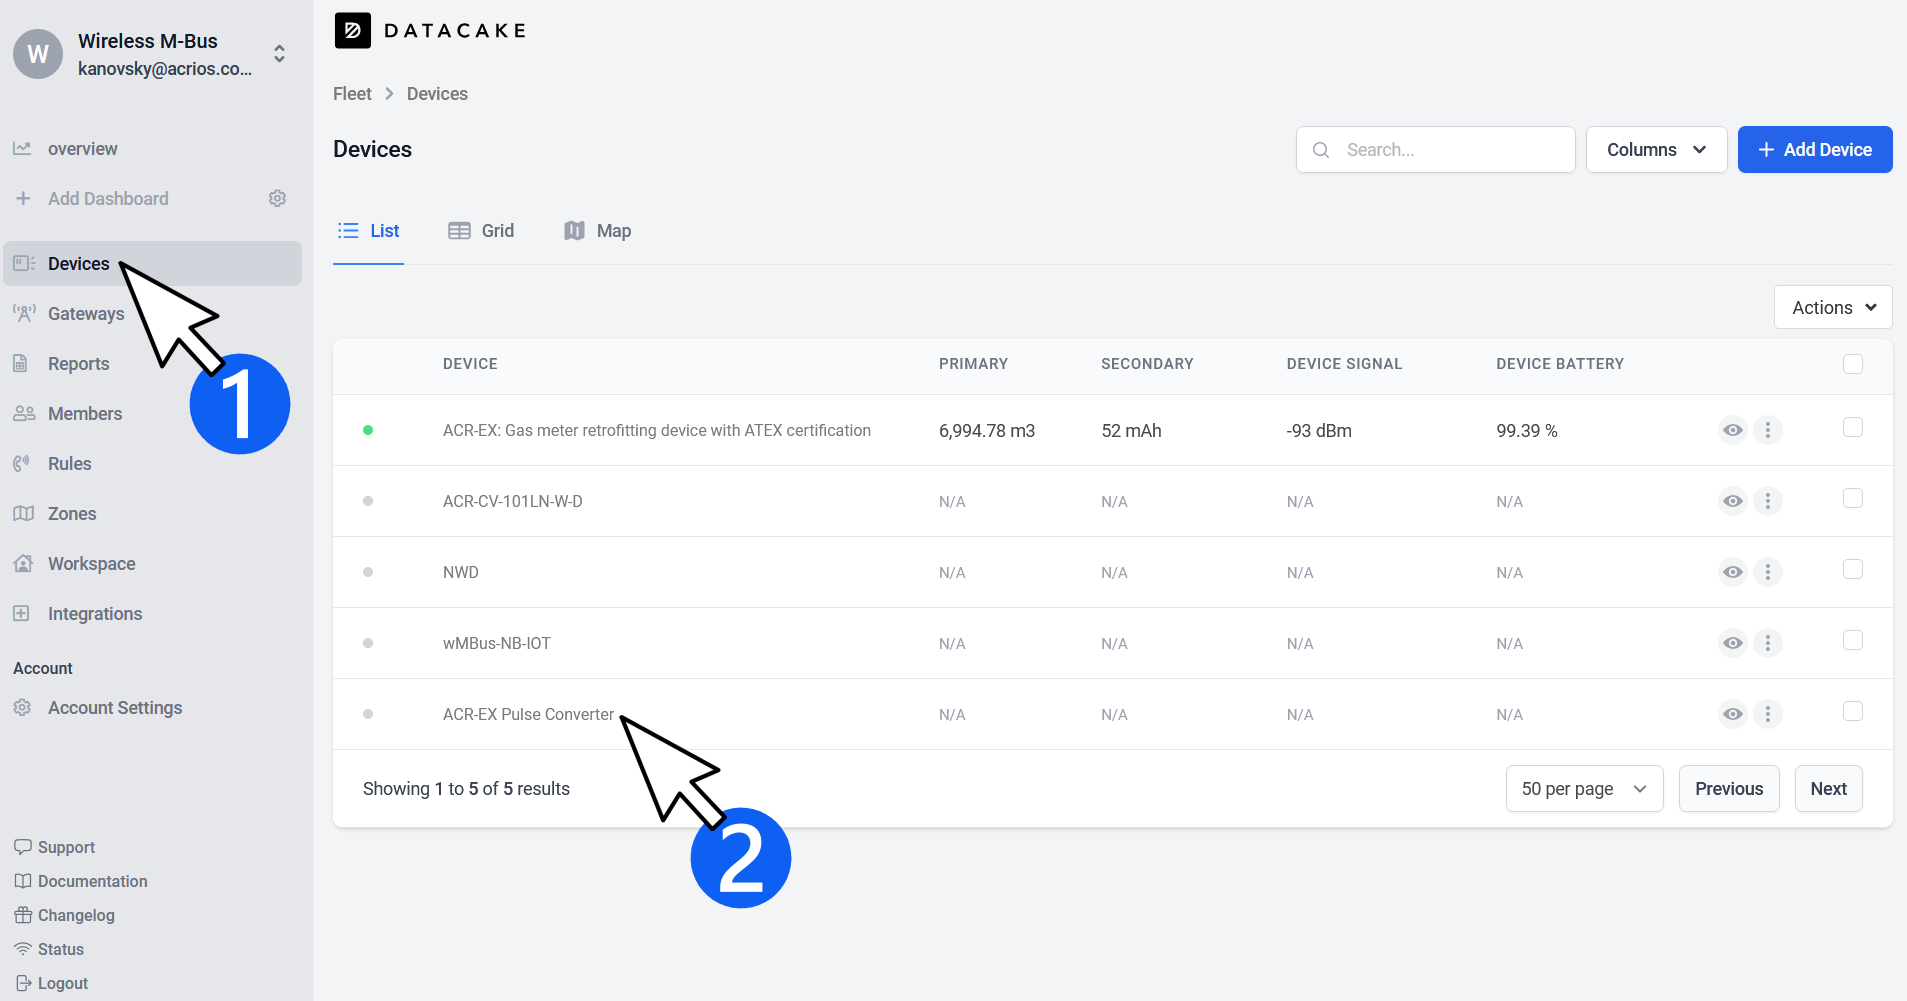Open three-dot menu for ACR-CV-101LN-W-D row
This screenshot has width=1907, height=1001.
pos(1767,501)
